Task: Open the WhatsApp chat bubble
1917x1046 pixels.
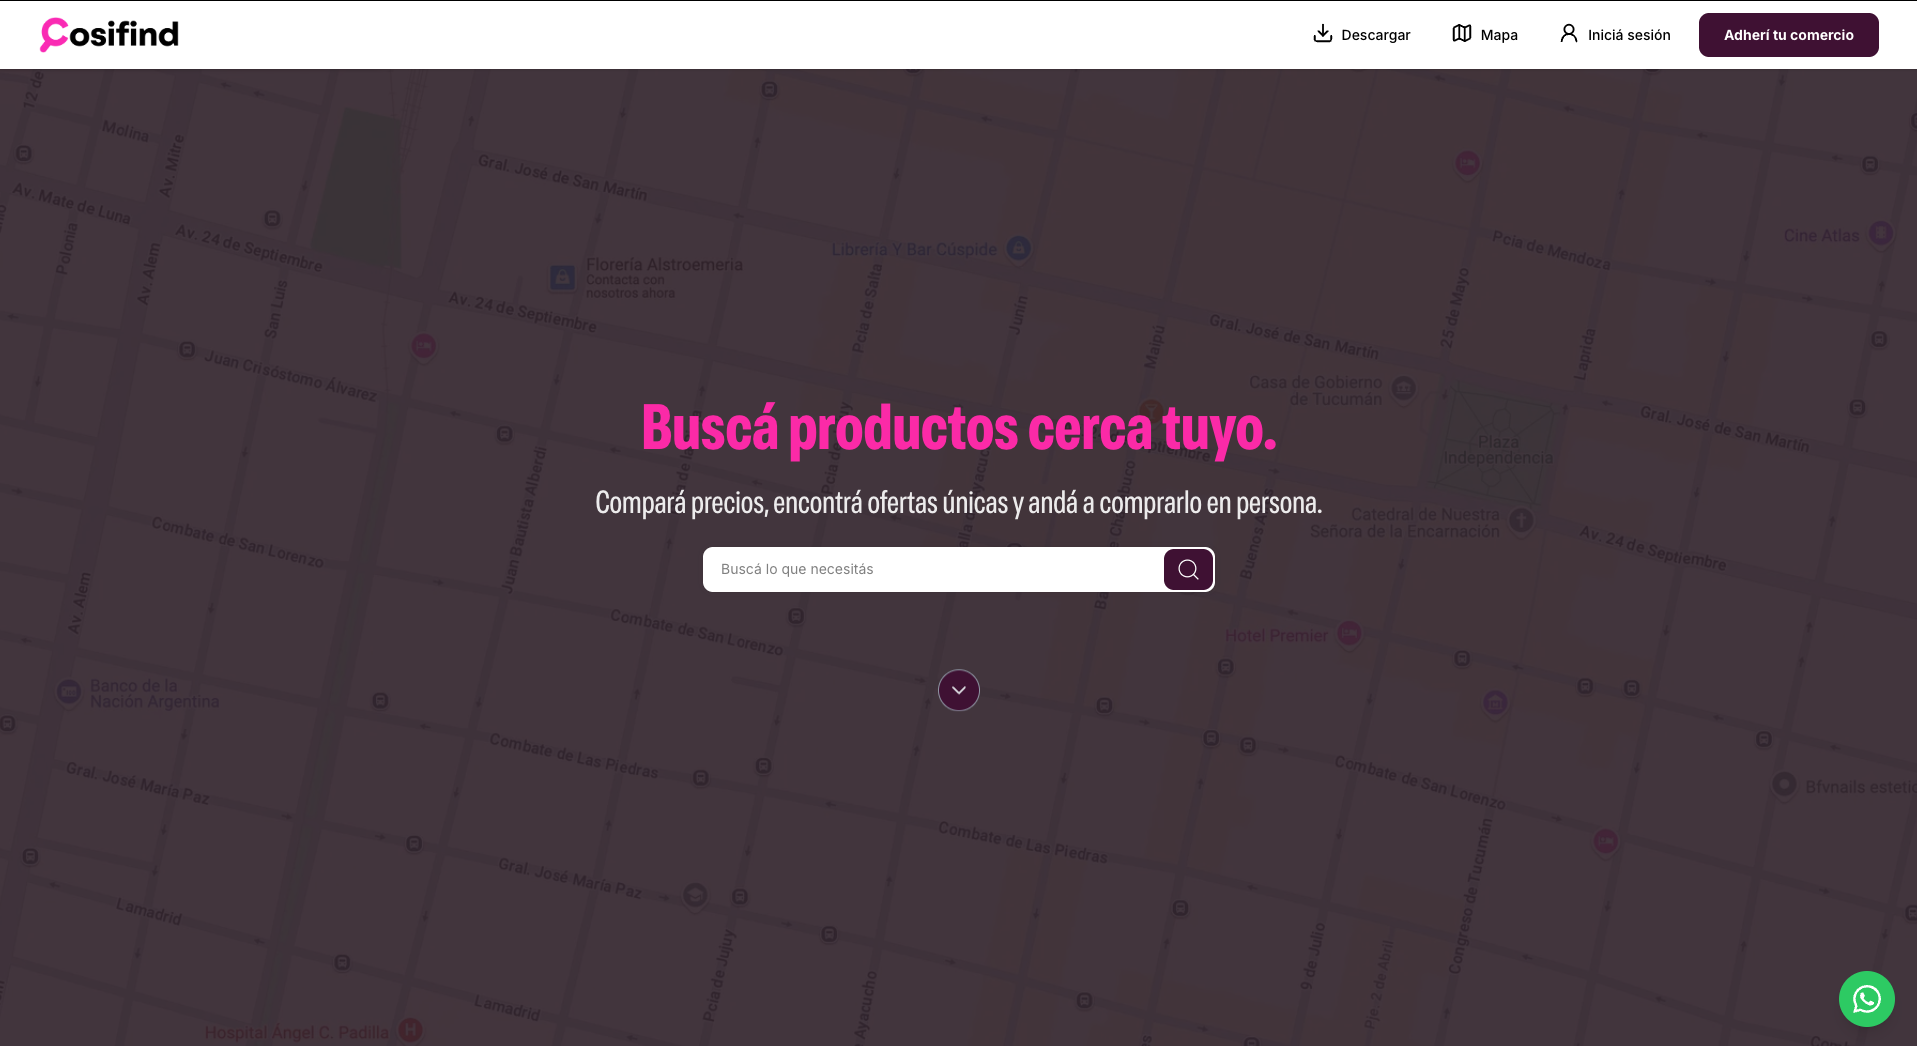Action: point(1865,998)
